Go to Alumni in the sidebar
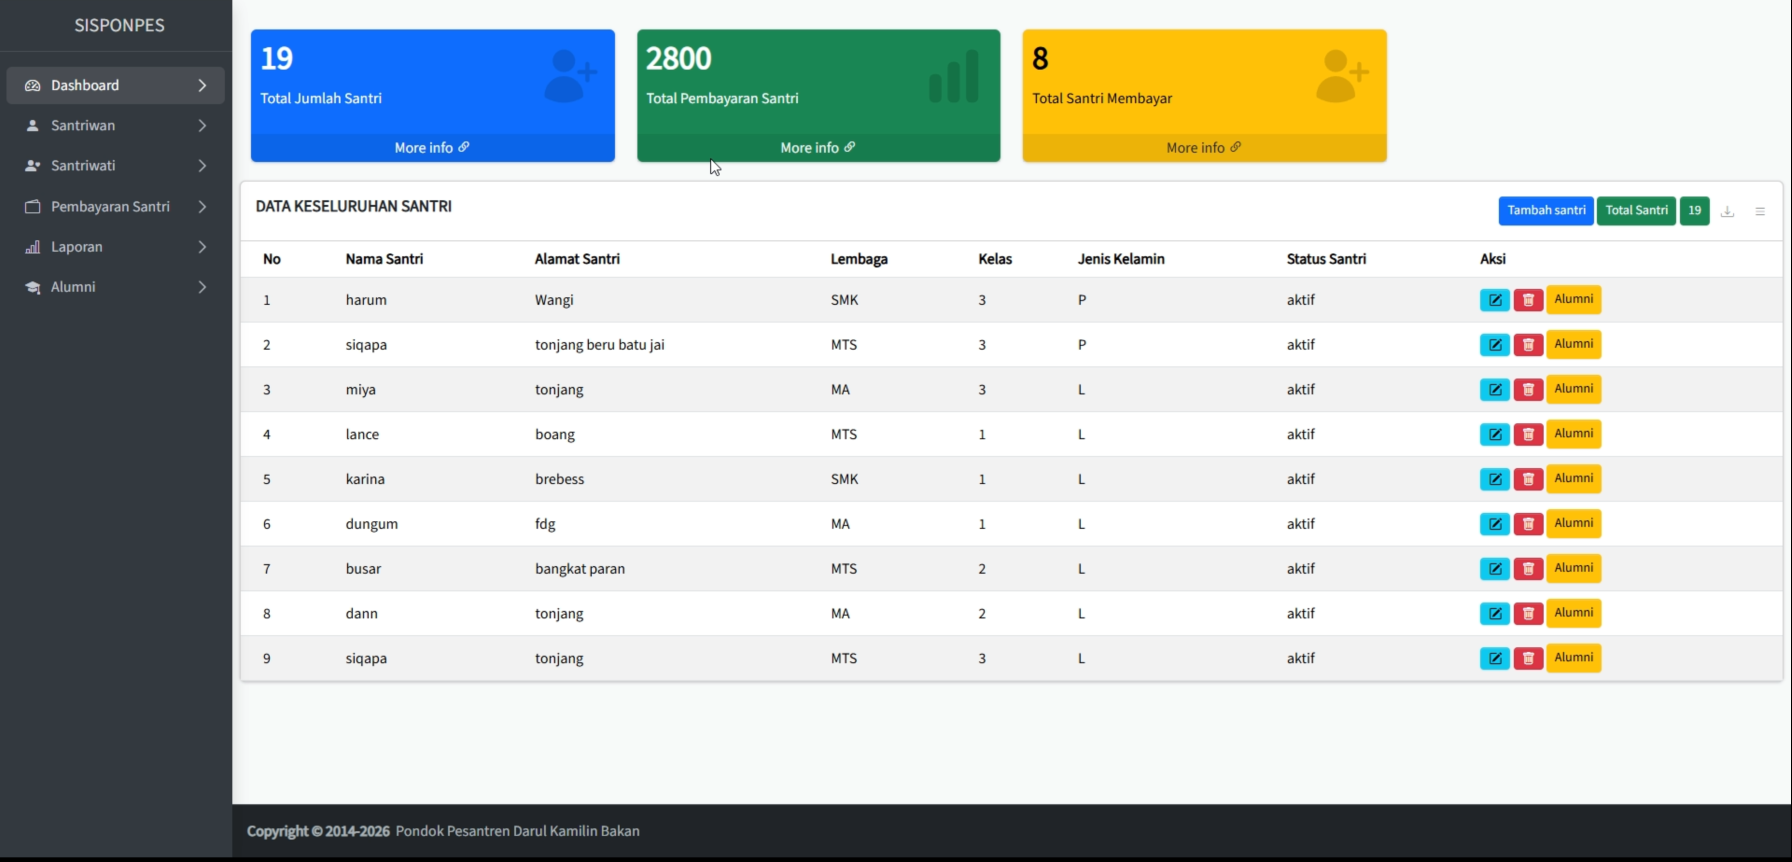Viewport: 1792px width, 862px height. coord(116,287)
